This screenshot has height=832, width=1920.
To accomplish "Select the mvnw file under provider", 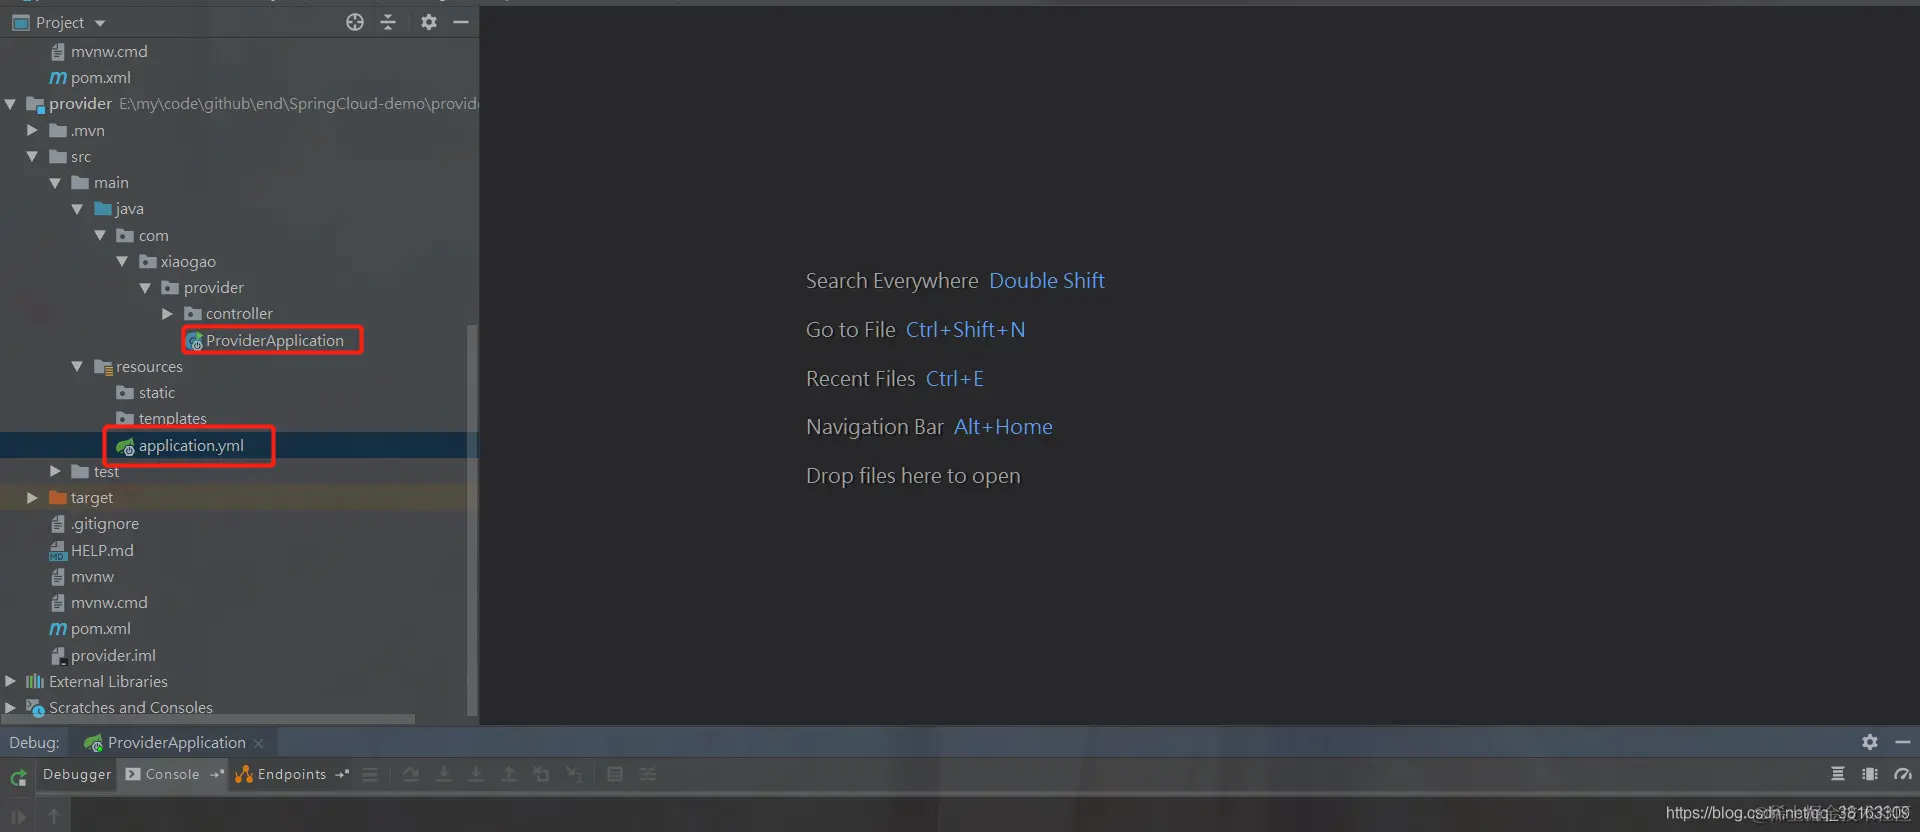I will (92, 576).
